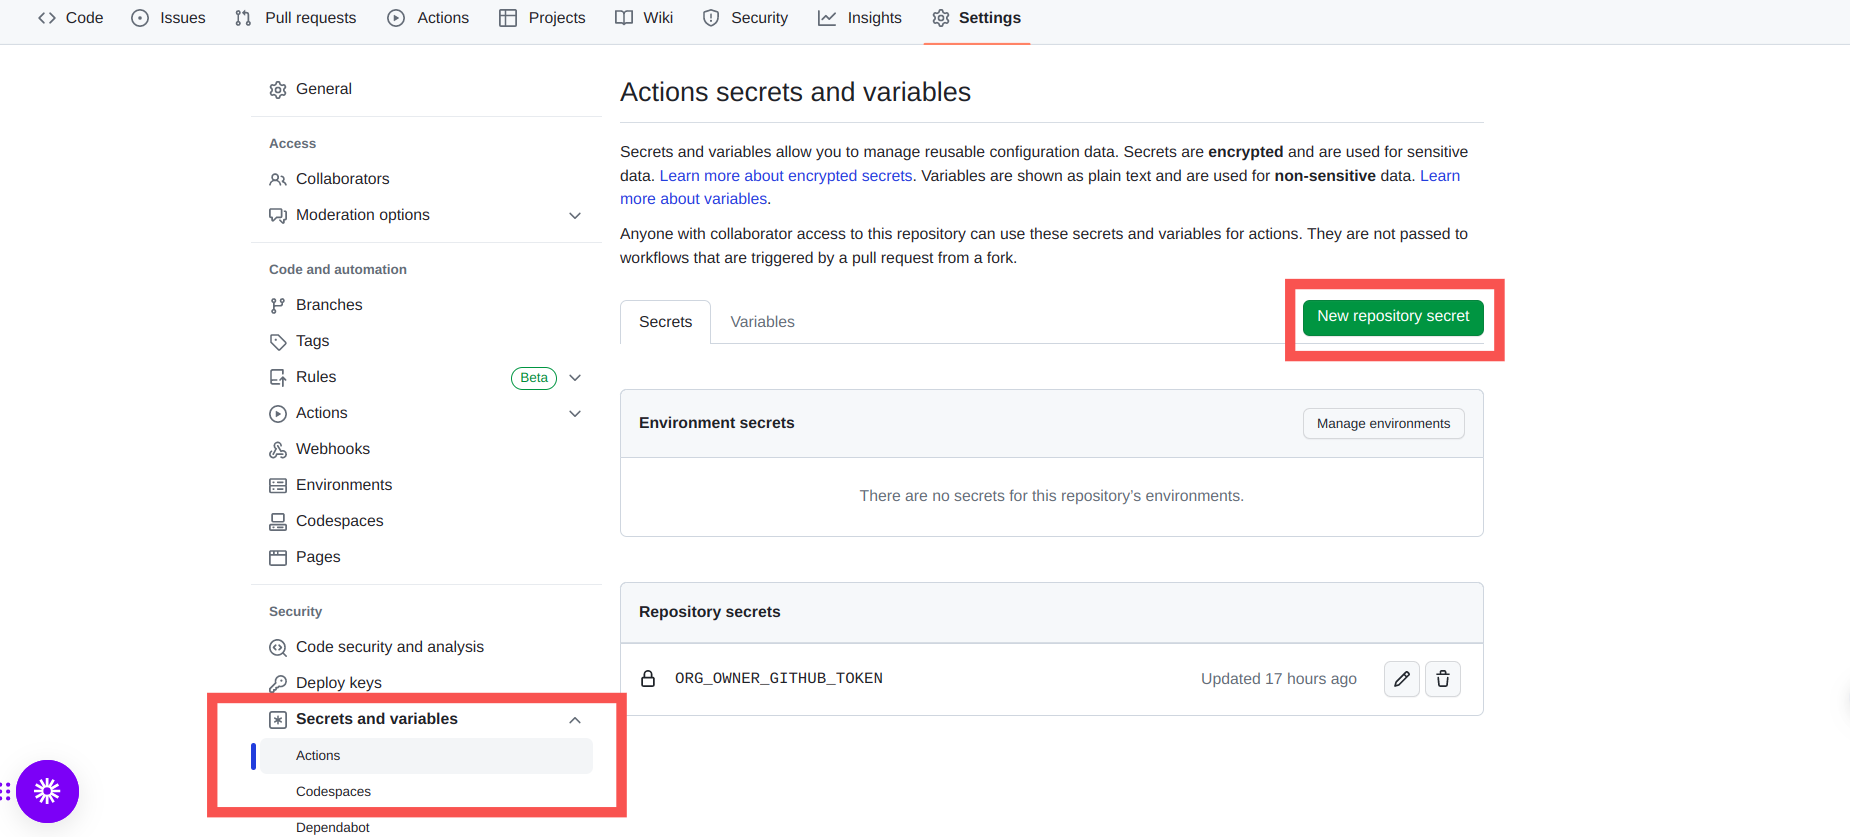Click the sidebar Actions play icon
This screenshot has width=1850, height=837.
pos(278,414)
